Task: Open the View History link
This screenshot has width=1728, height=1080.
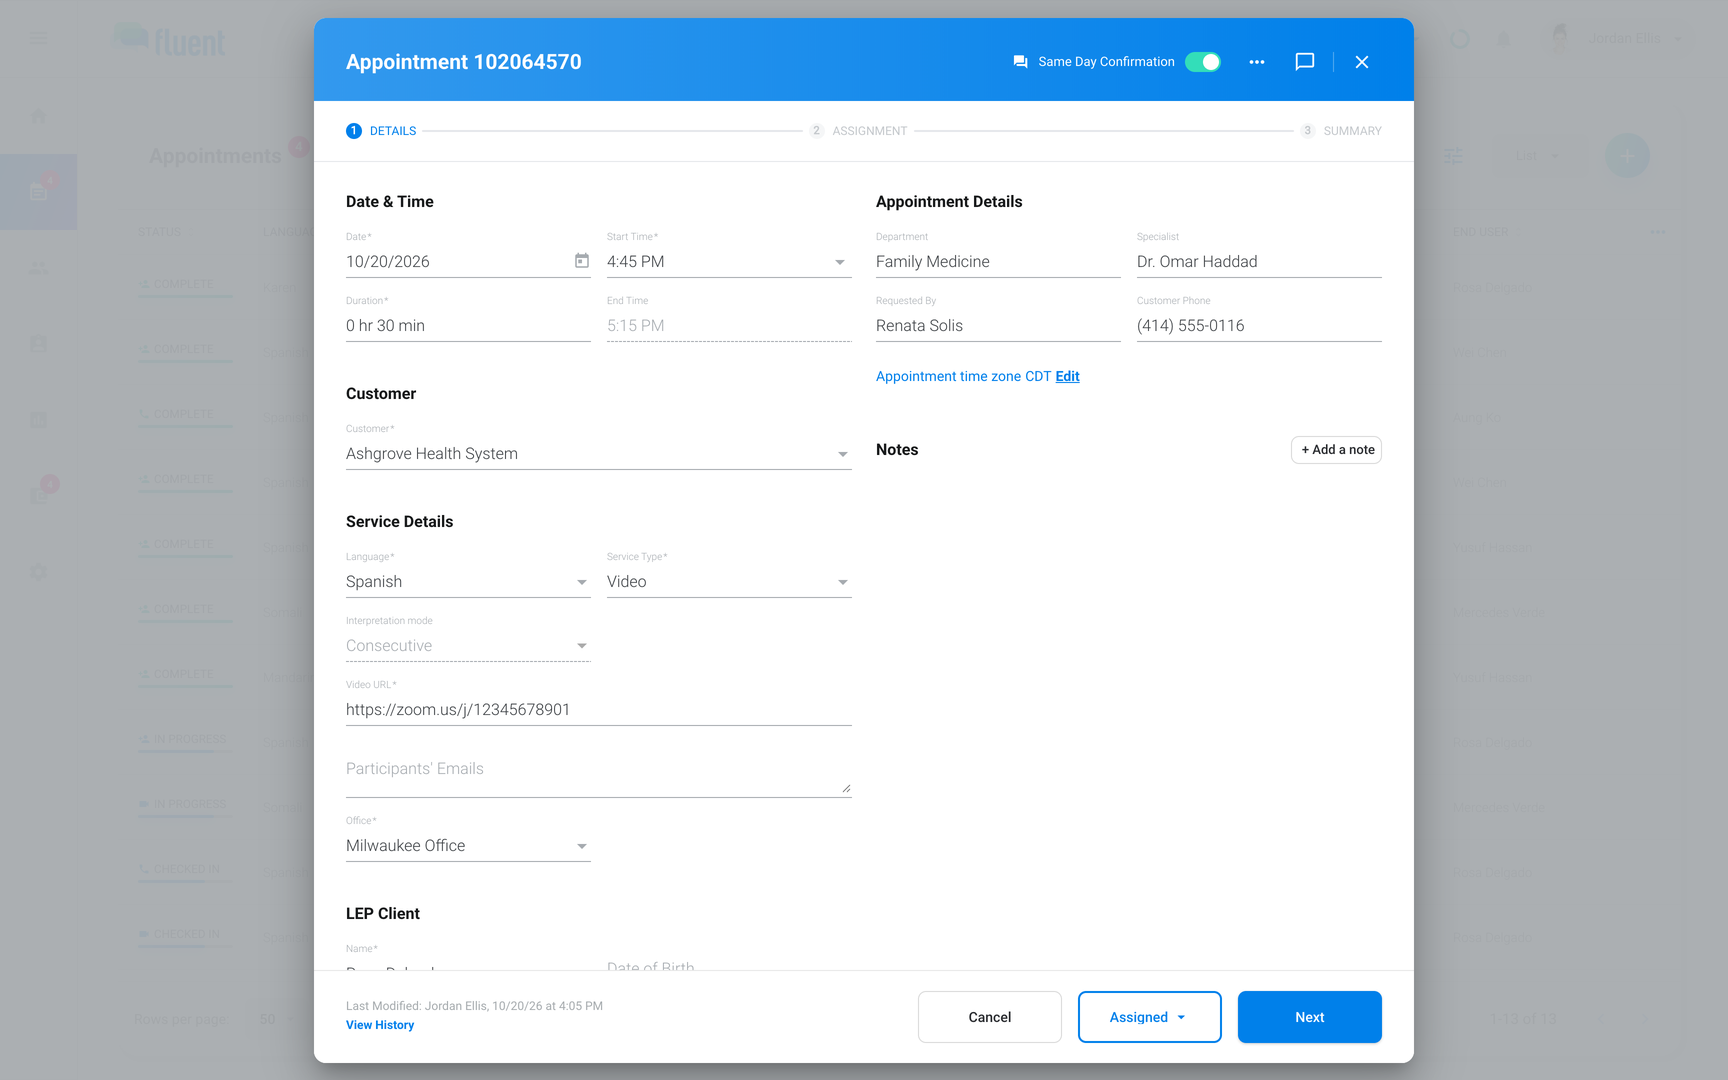Action: 380,1025
